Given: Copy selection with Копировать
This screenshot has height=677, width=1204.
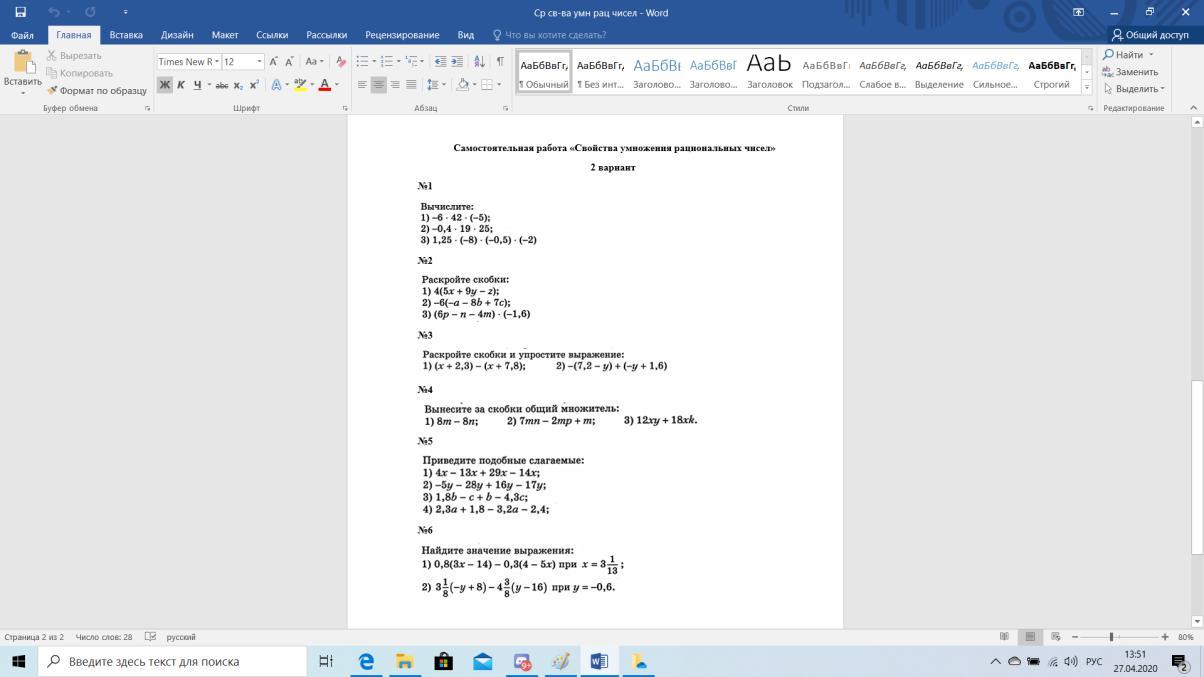Looking at the screenshot, I should click(79, 73).
